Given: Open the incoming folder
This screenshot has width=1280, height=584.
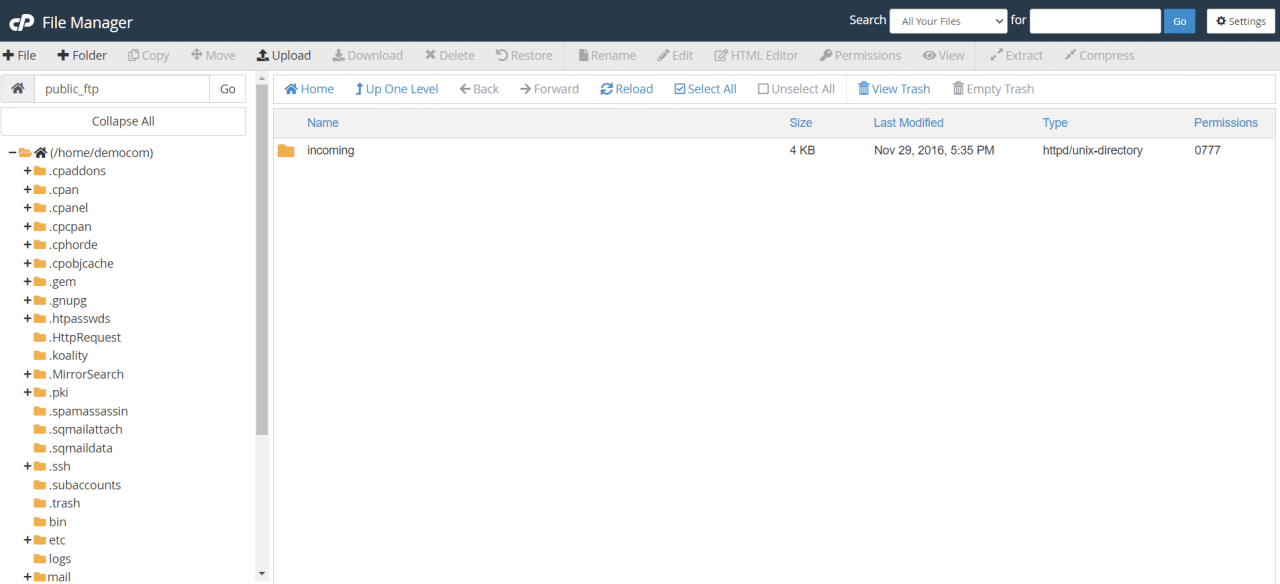Looking at the screenshot, I should pos(330,150).
